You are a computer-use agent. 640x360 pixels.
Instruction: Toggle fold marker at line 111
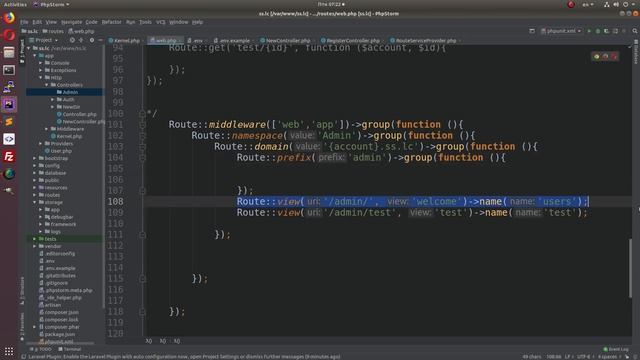142,235
